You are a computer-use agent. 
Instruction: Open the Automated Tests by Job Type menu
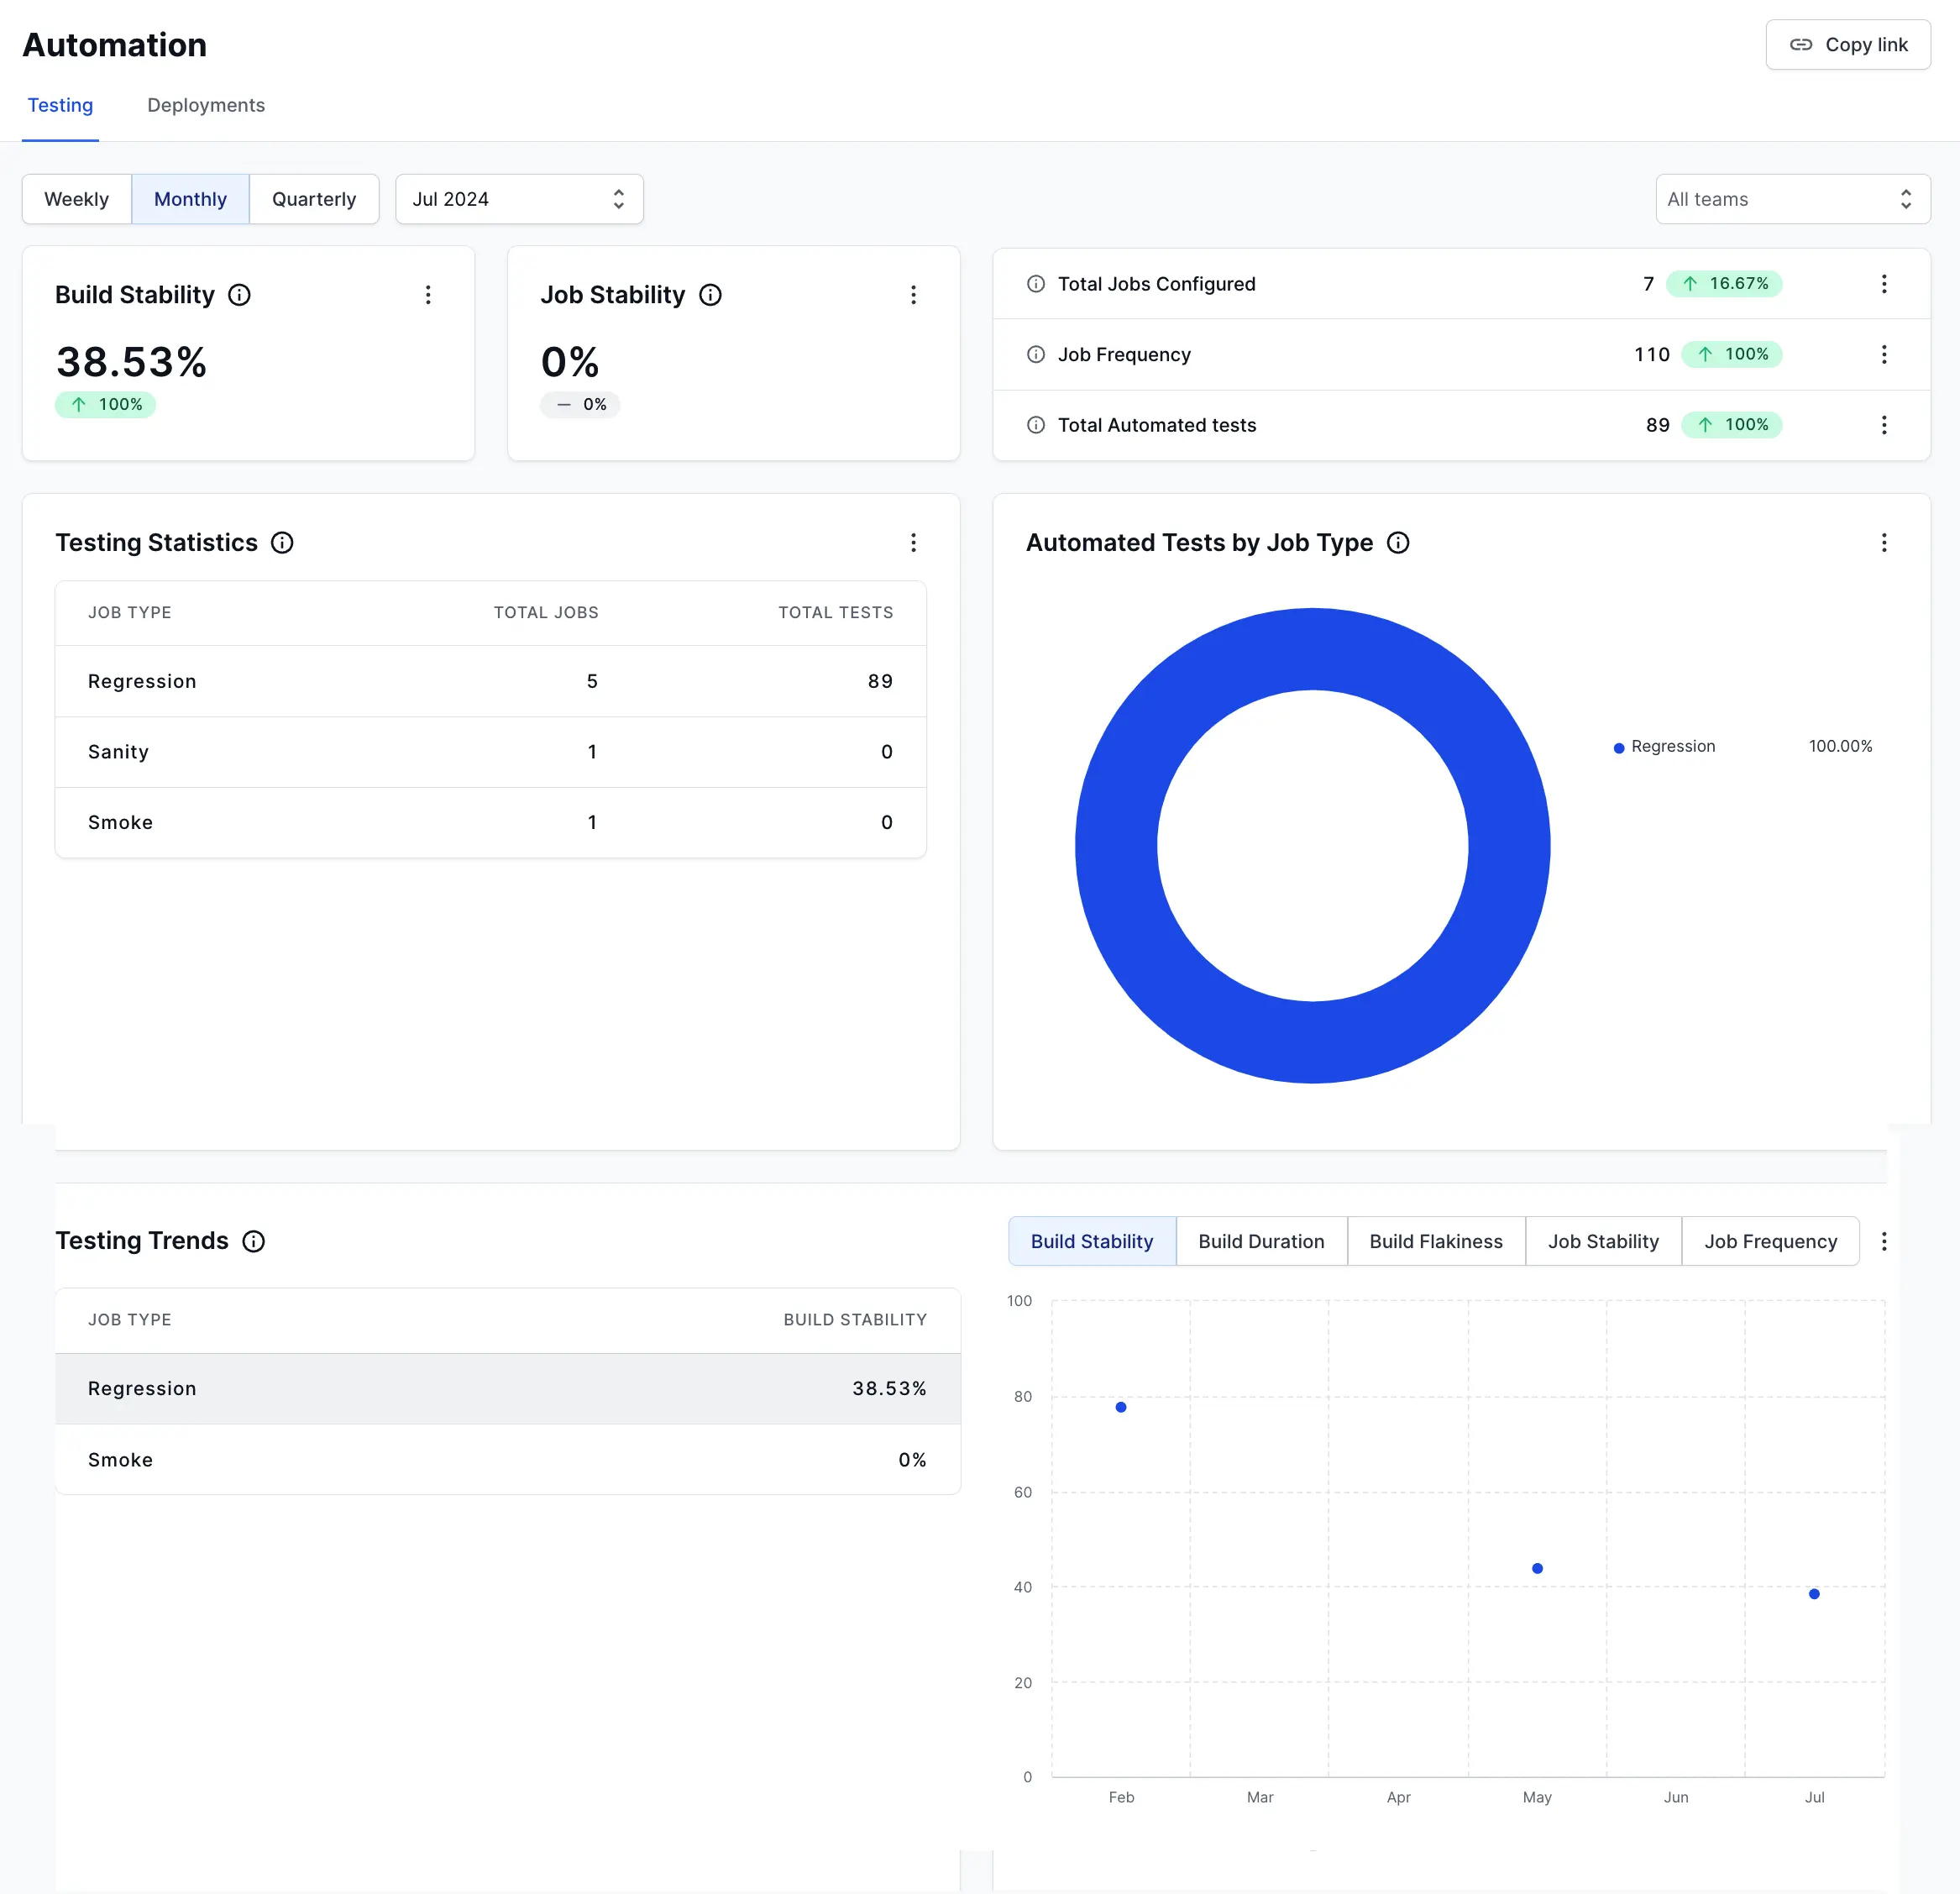coord(1884,543)
